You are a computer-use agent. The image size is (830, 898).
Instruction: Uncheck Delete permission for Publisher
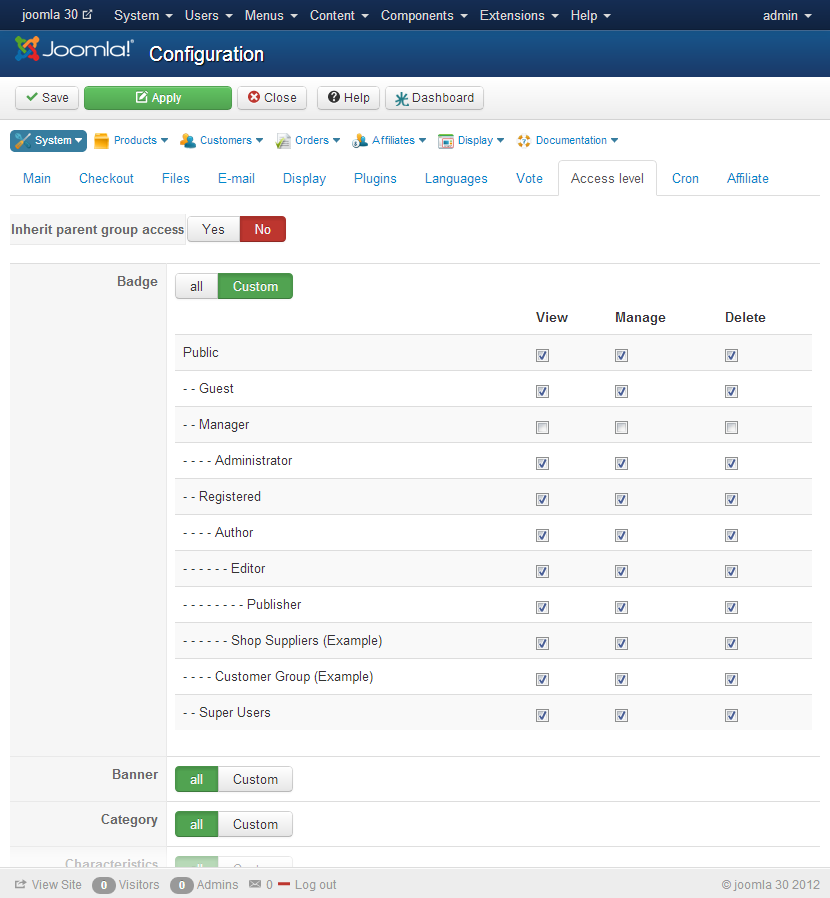[x=731, y=608]
